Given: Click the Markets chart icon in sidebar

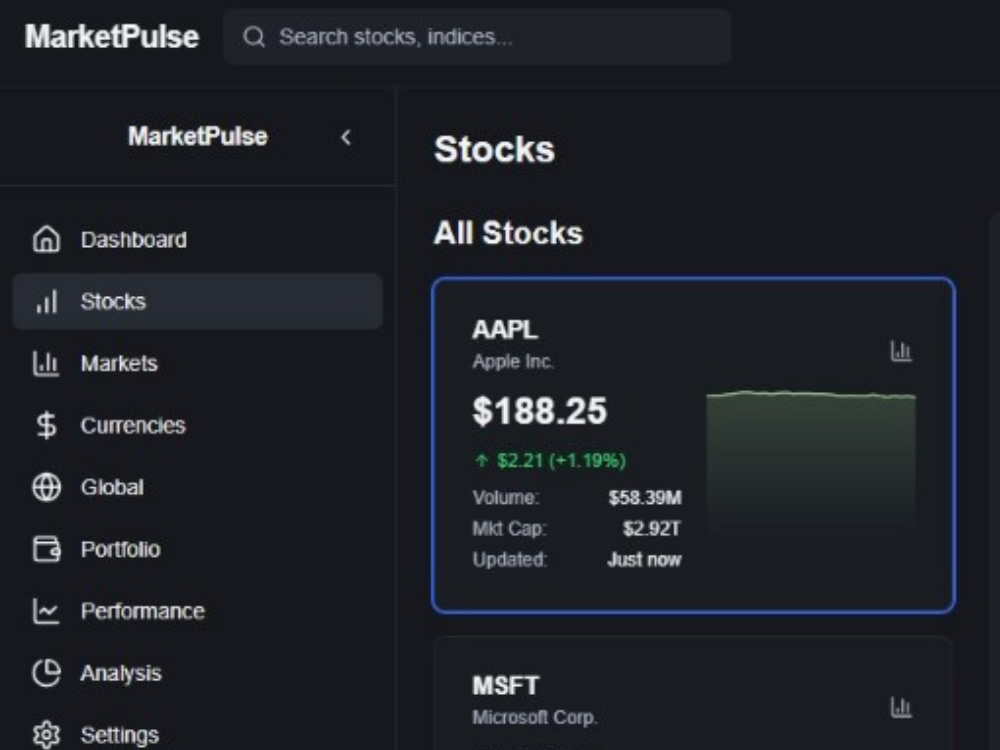Looking at the screenshot, I should (46, 364).
